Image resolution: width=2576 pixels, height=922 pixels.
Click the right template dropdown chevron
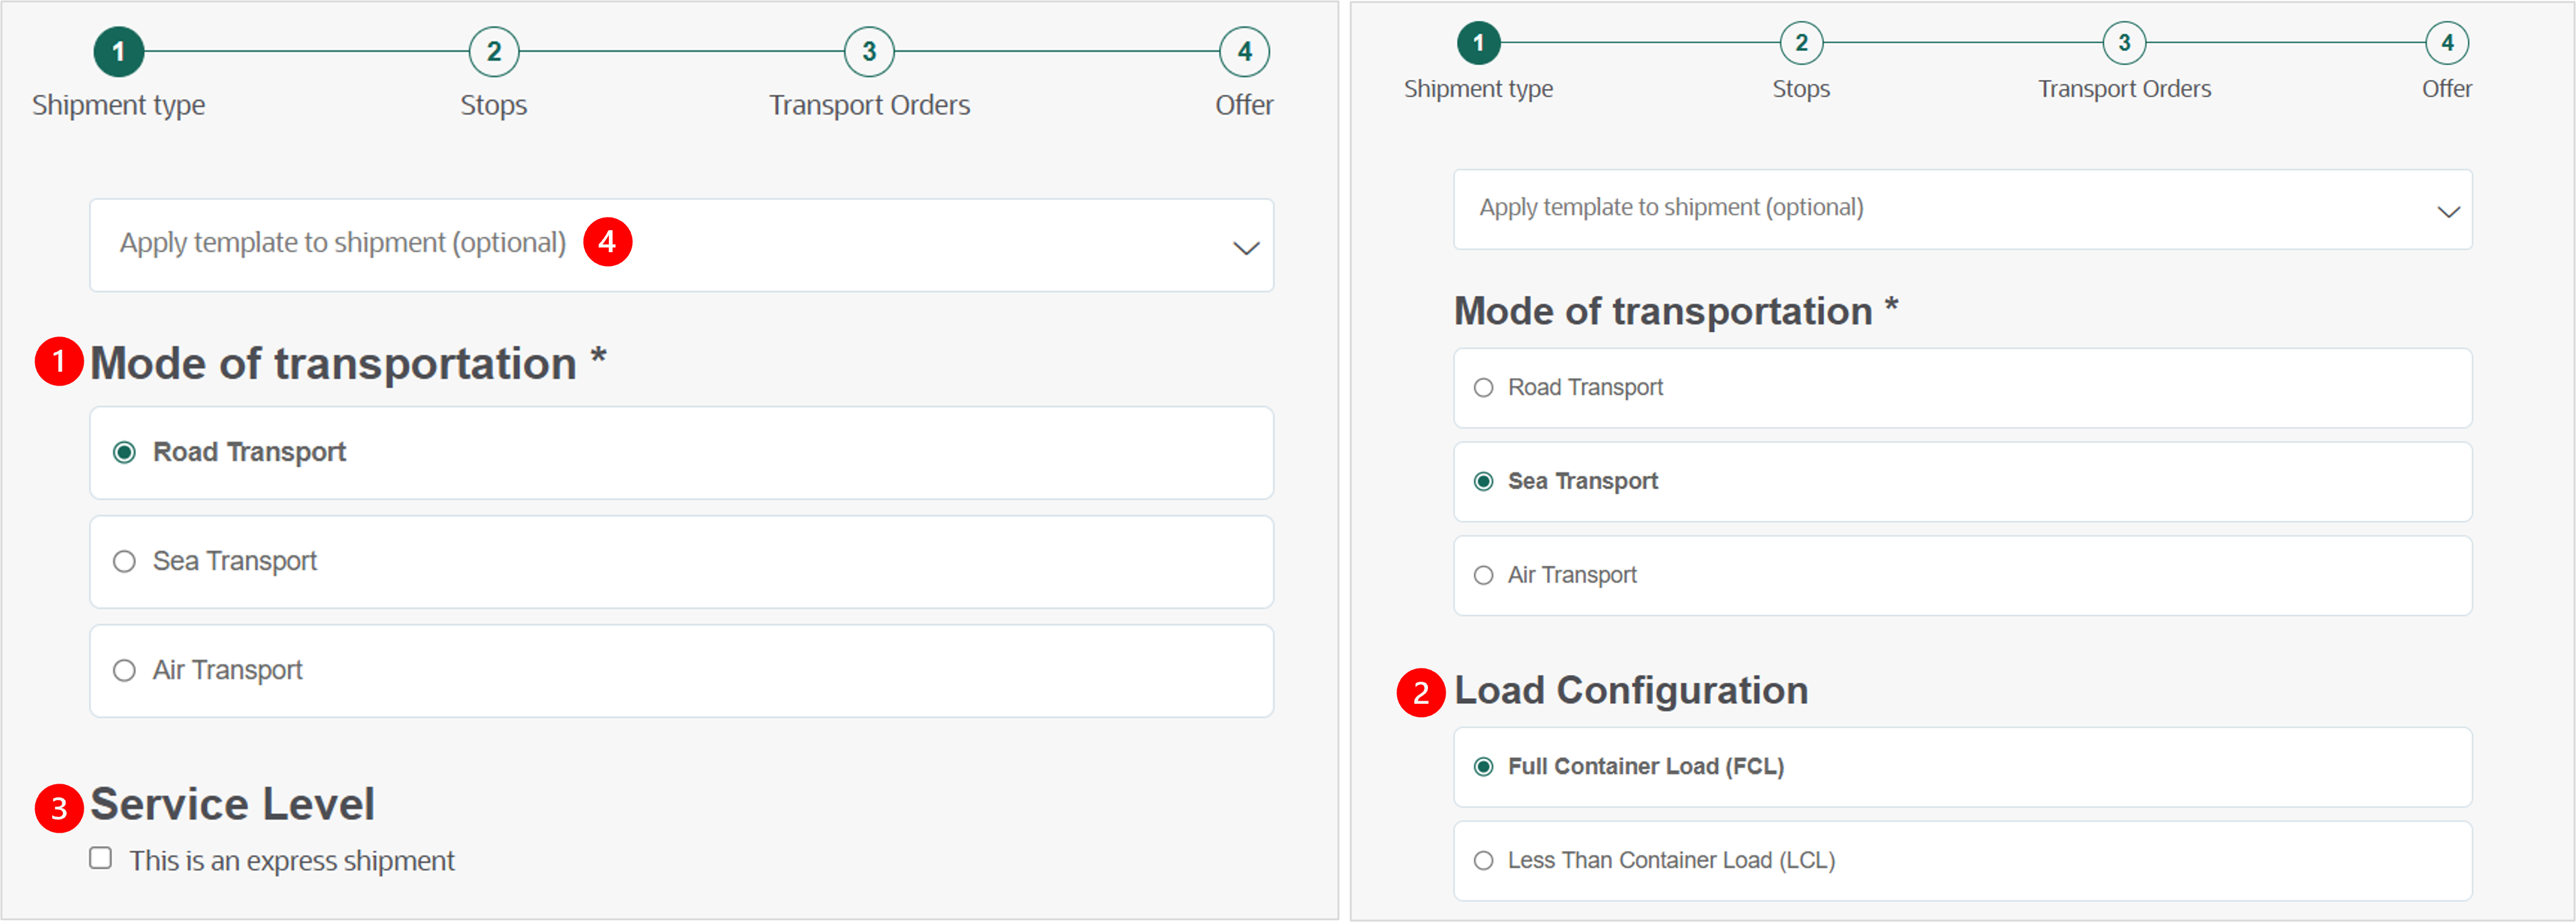(x=2448, y=212)
